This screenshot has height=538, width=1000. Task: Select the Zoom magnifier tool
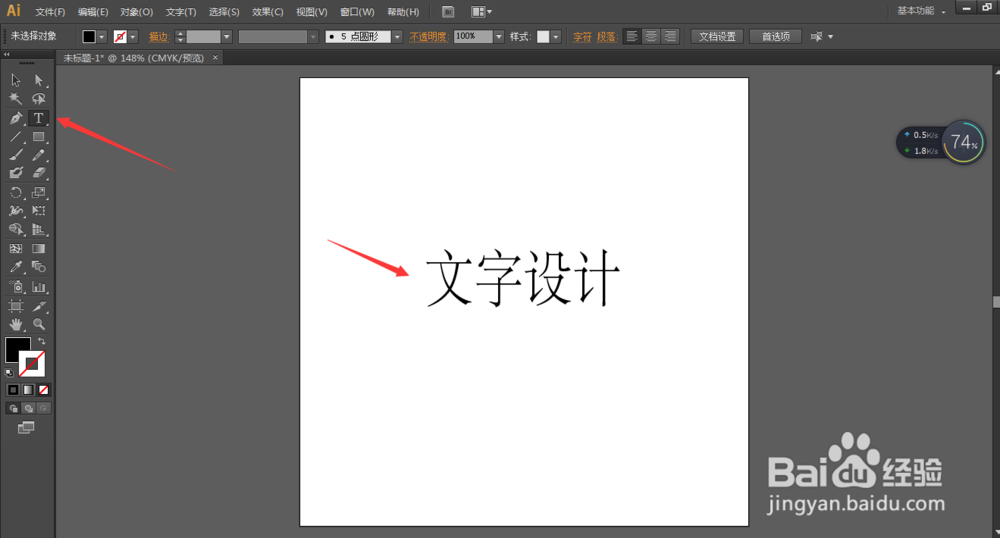39,324
